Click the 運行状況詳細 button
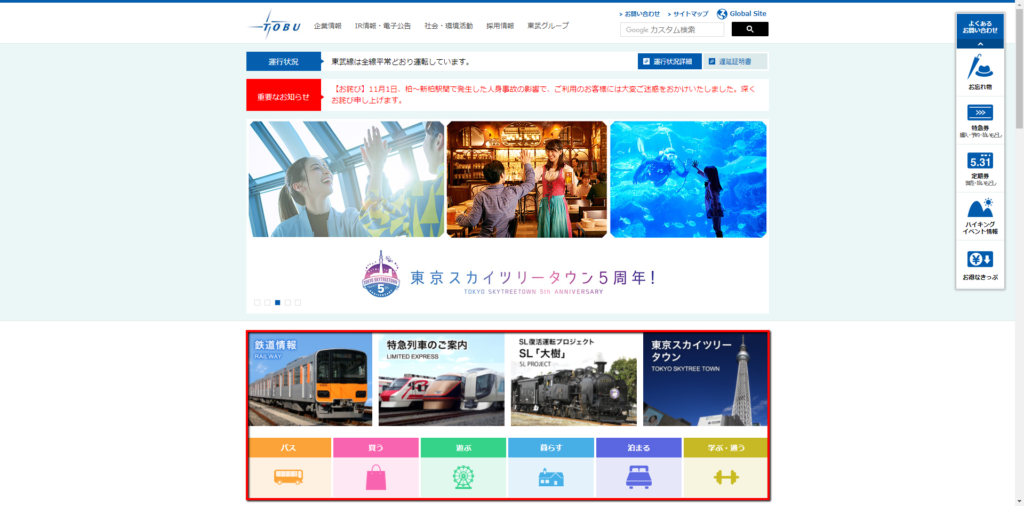The image size is (1024, 506). (669, 62)
